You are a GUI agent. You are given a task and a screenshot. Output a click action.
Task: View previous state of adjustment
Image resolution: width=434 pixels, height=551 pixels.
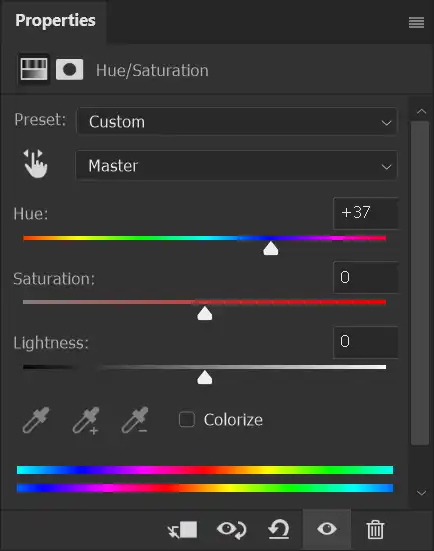(x=232, y=530)
